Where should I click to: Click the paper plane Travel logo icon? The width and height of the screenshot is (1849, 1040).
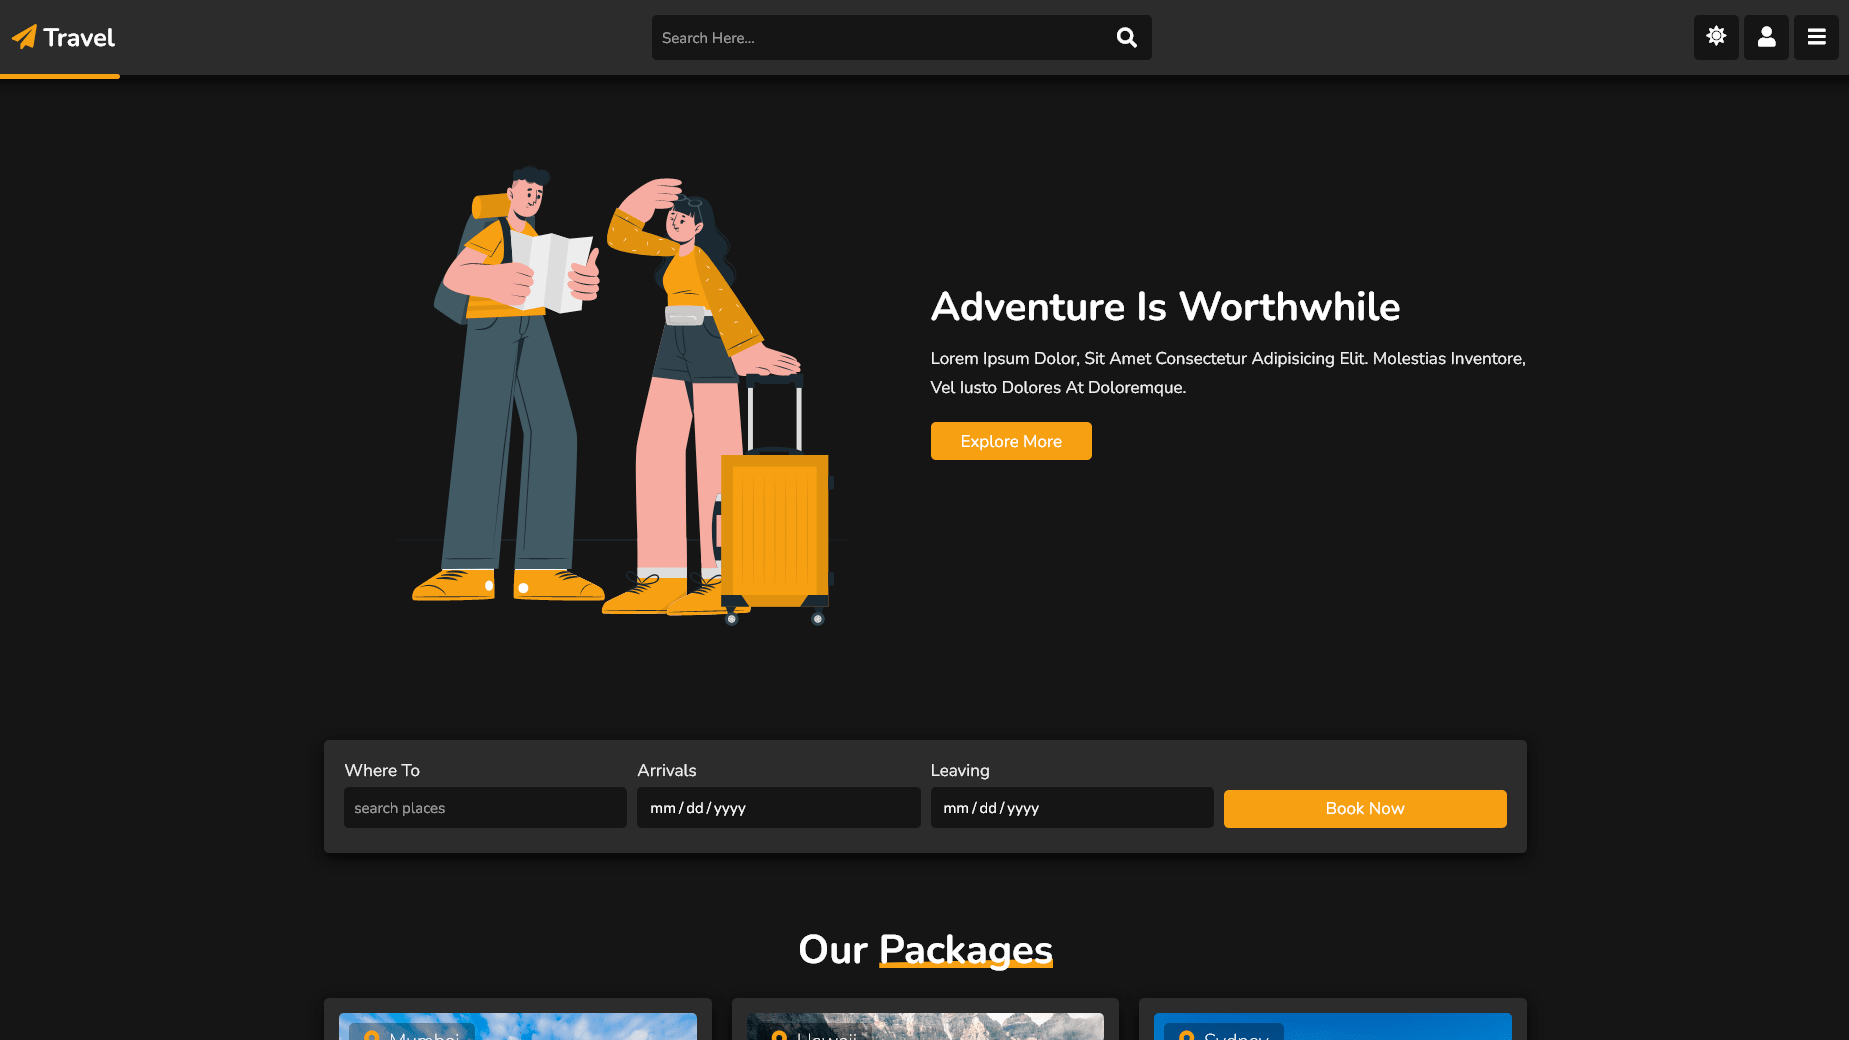(x=24, y=37)
